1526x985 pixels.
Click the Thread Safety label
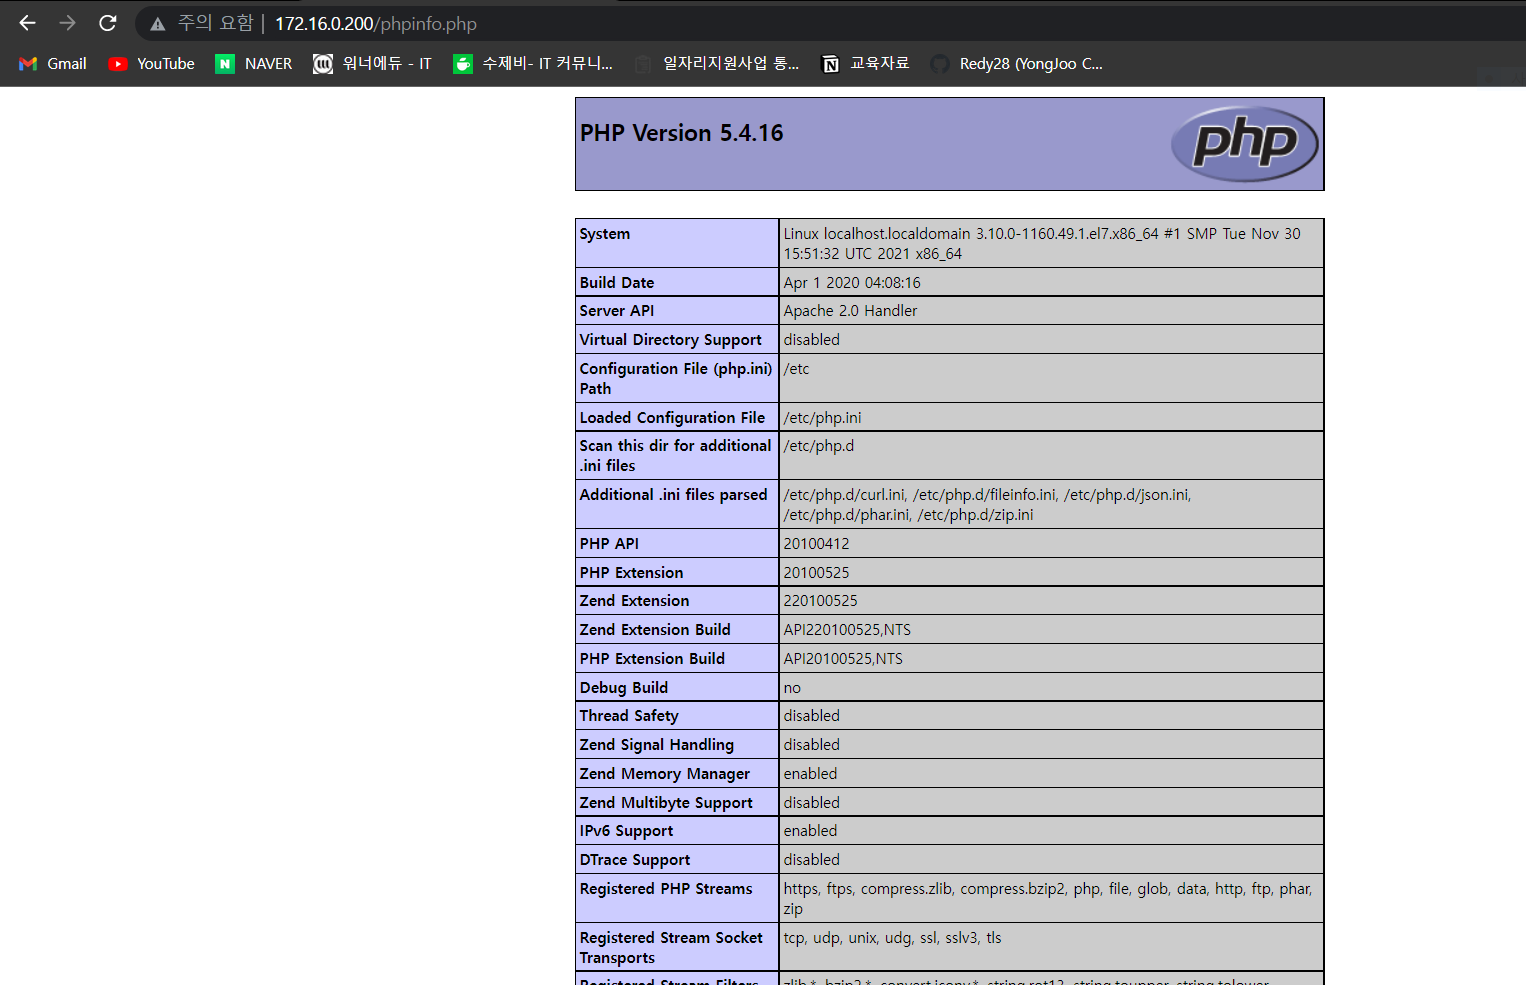click(x=629, y=716)
